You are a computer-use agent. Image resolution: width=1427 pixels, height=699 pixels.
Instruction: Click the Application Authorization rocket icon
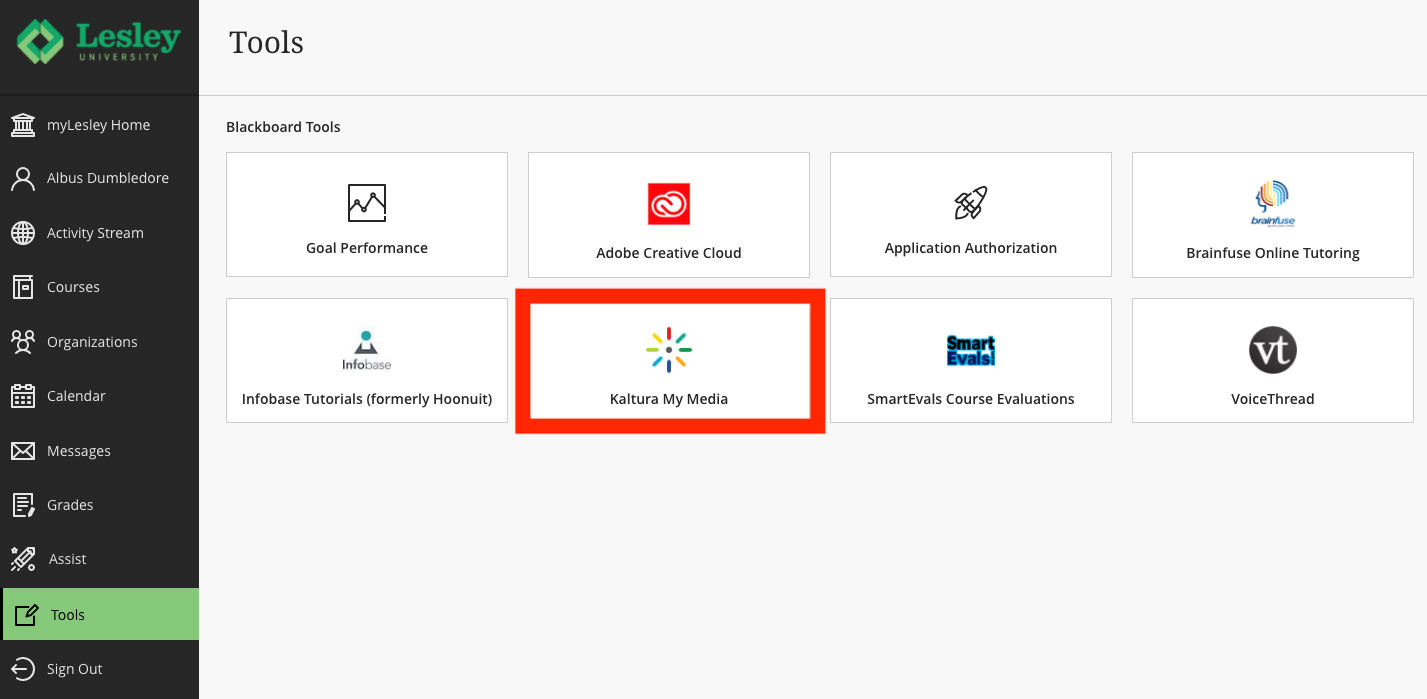(971, 203)
